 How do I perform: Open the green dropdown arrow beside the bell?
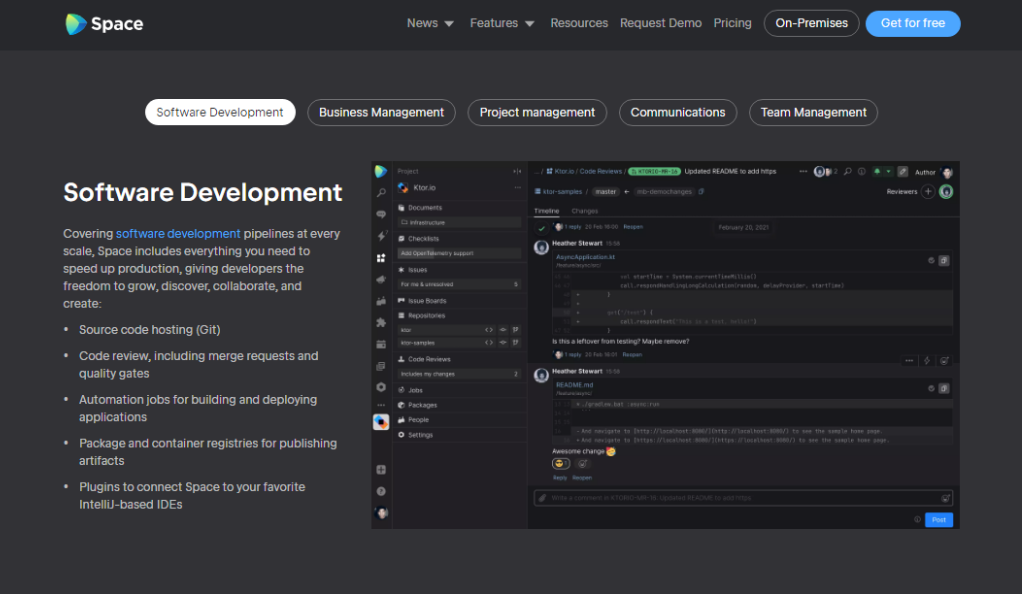[x=888, y=171]
